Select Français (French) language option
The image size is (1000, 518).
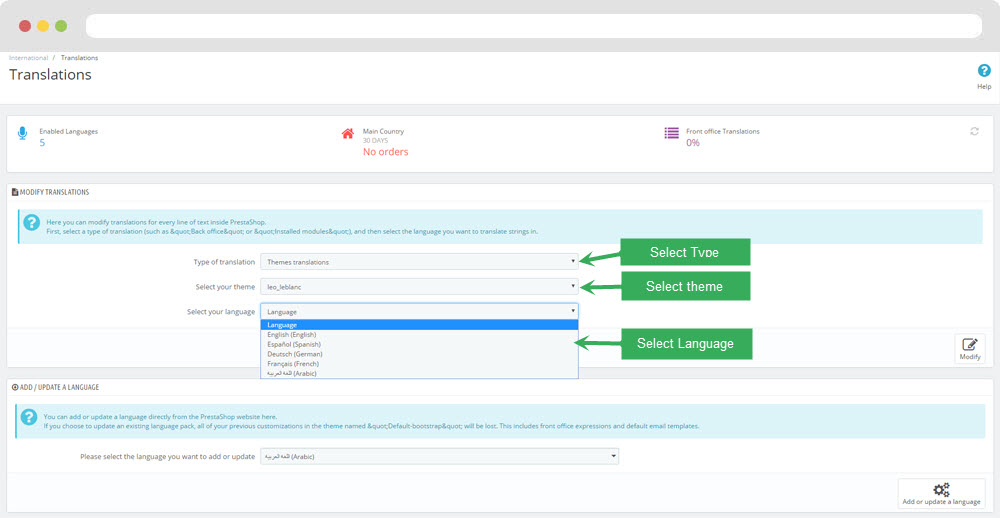pyautogui.click(x=293, y=364)
